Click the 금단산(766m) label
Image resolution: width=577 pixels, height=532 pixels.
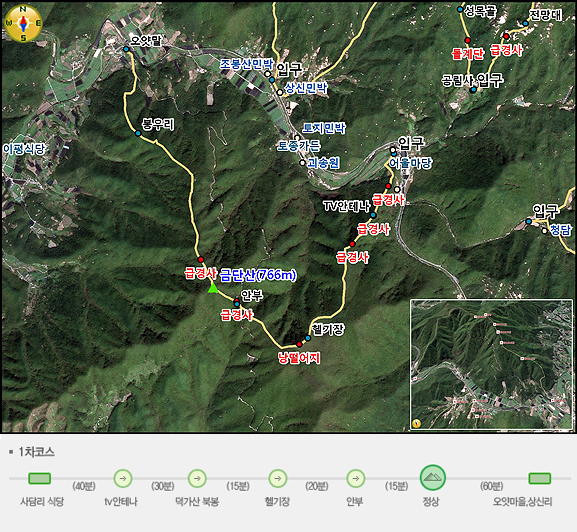point(258,275)
